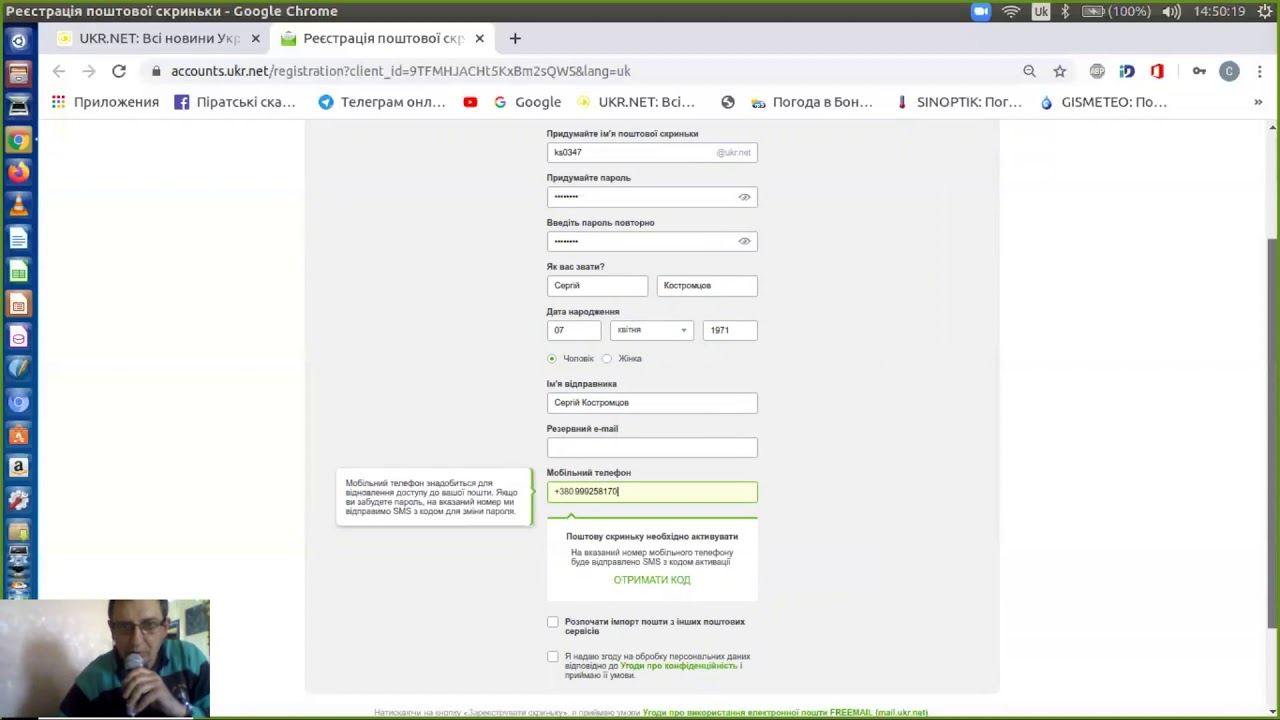The width and height of the screenshot is (1280, 720).
Task: Tick the personal data consent checkbox
Action: [x=553, y=657]
